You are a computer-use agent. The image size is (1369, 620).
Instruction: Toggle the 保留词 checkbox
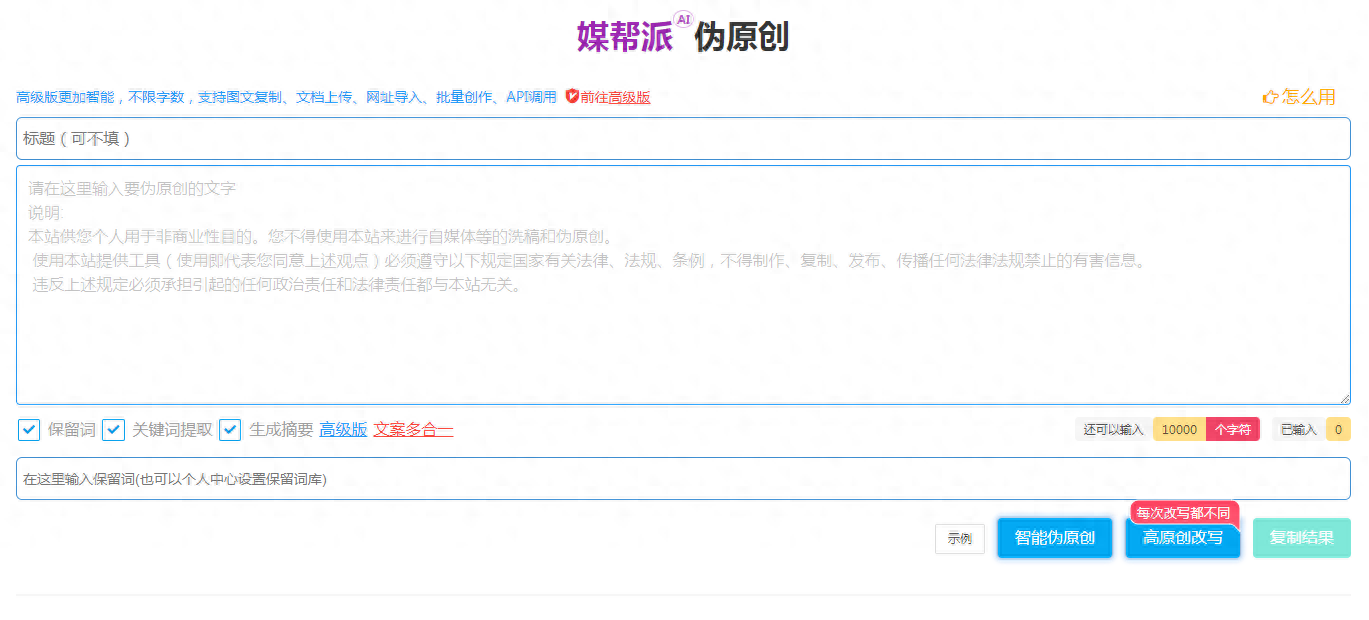pos(29,430)
